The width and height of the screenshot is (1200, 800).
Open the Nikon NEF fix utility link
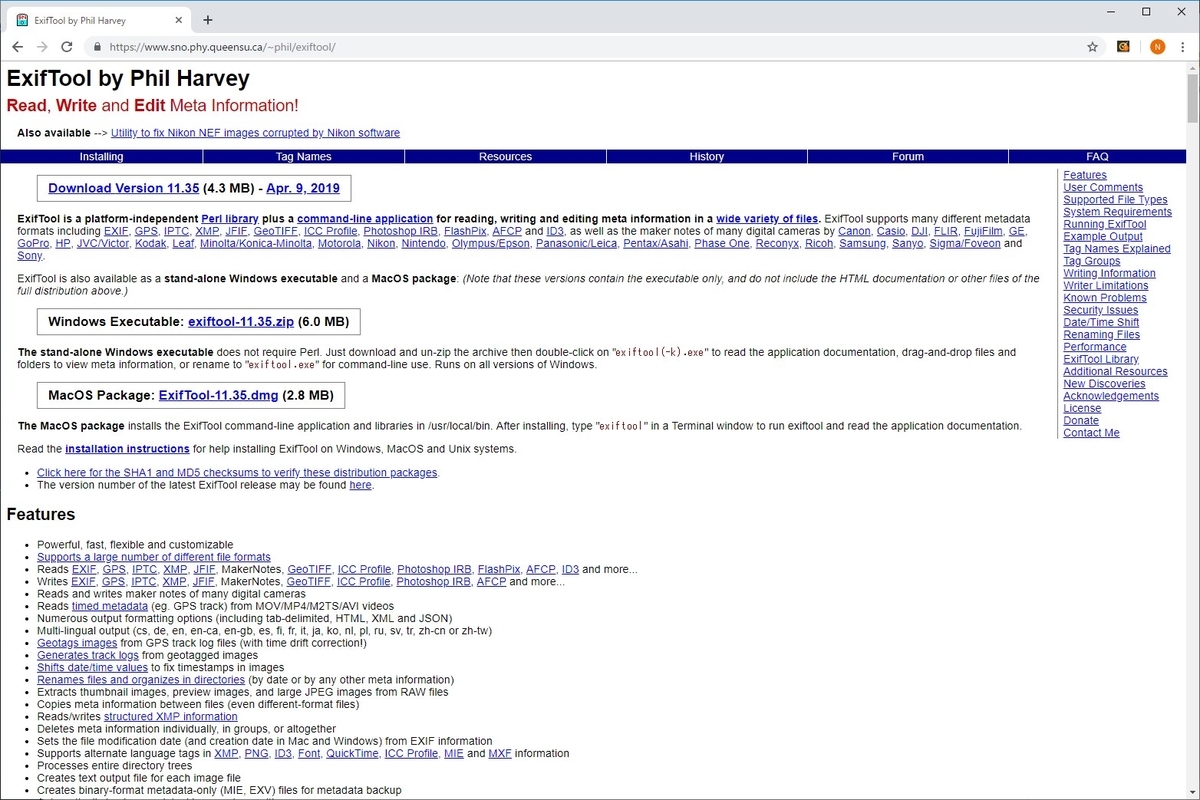255,133
